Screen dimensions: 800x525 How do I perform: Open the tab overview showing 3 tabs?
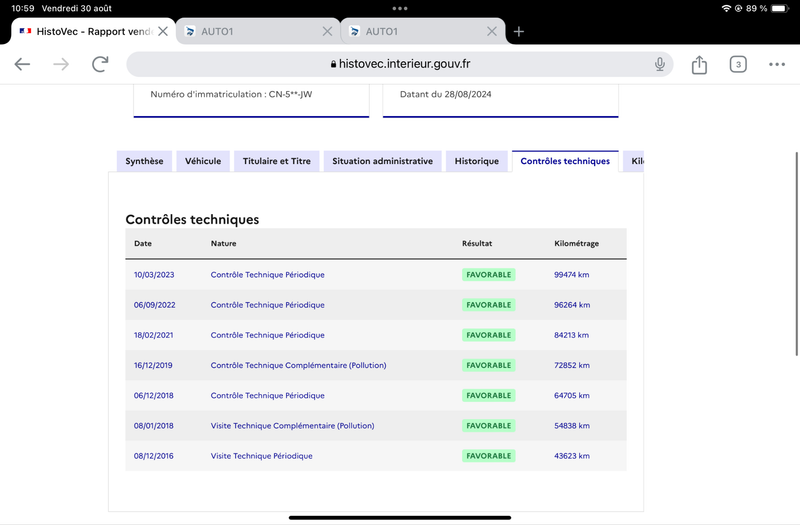[x=738, y=64]
